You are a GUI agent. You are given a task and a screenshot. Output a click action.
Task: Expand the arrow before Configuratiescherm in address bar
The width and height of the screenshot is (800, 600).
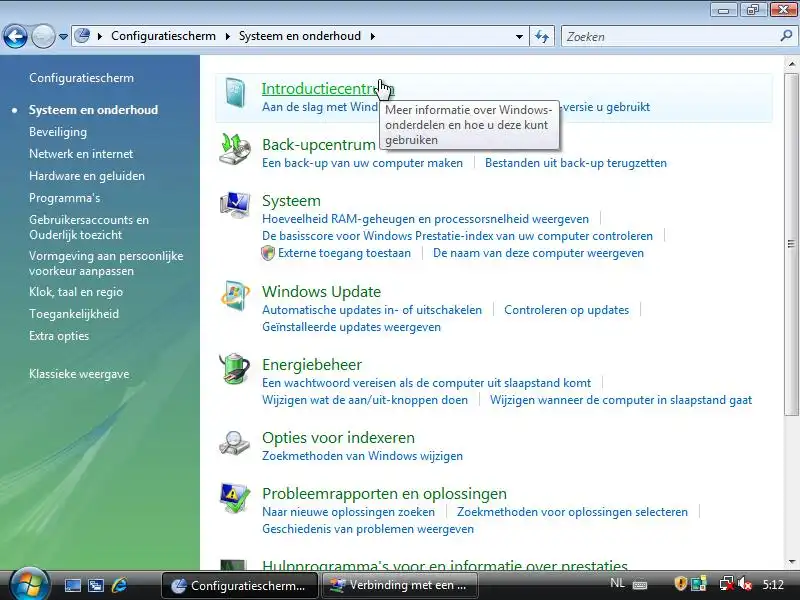100,36
